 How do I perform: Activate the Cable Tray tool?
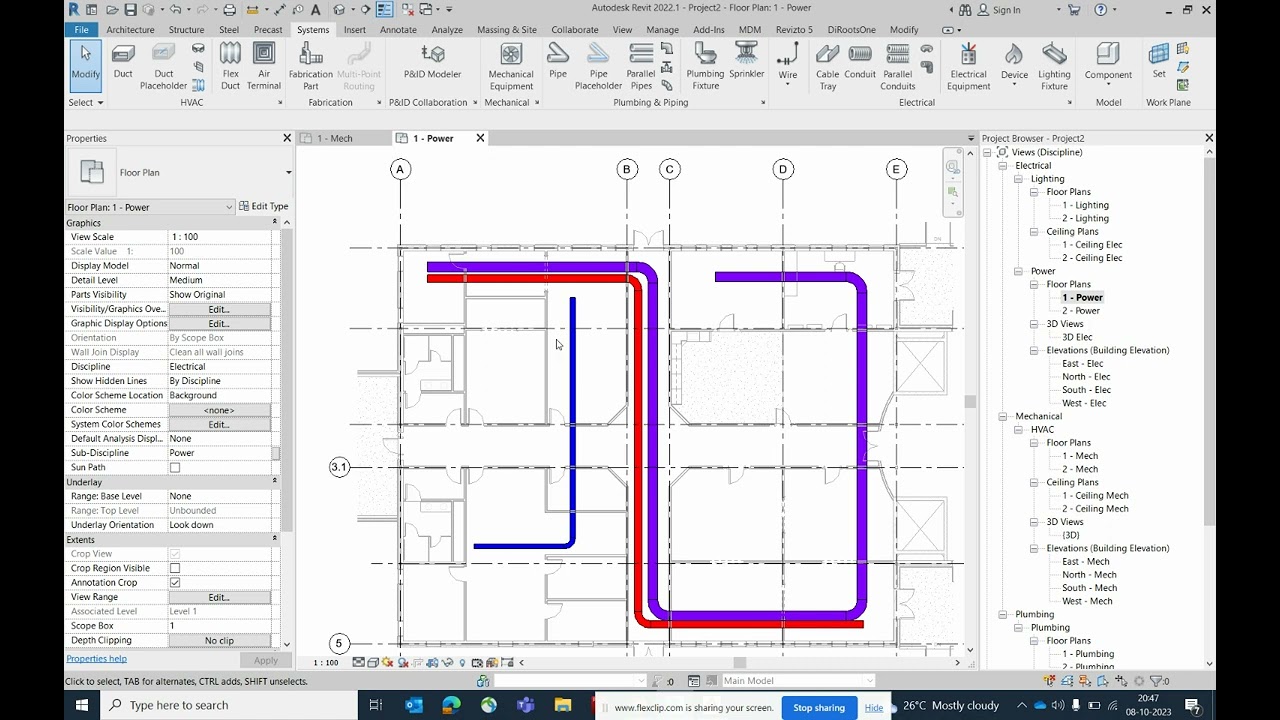pyautogui.click(x=827, y=67)
